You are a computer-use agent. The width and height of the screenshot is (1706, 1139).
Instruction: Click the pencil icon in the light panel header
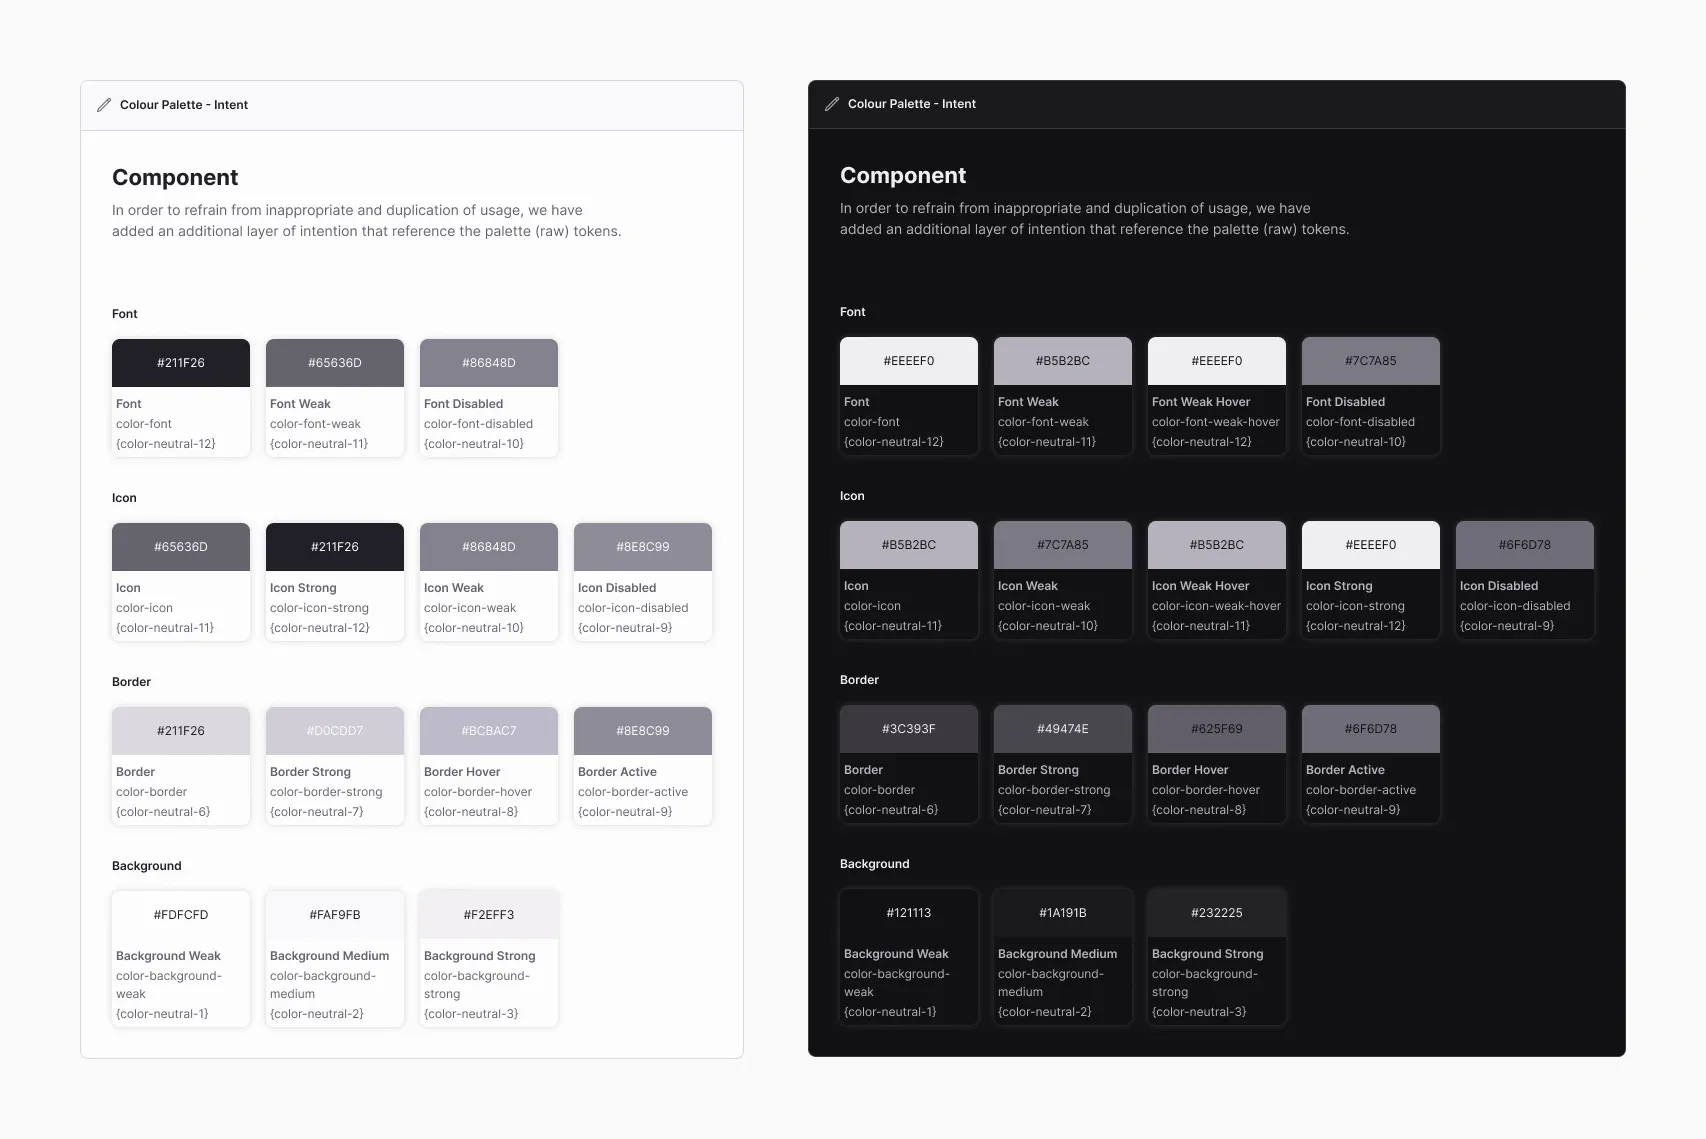[104, 105]
